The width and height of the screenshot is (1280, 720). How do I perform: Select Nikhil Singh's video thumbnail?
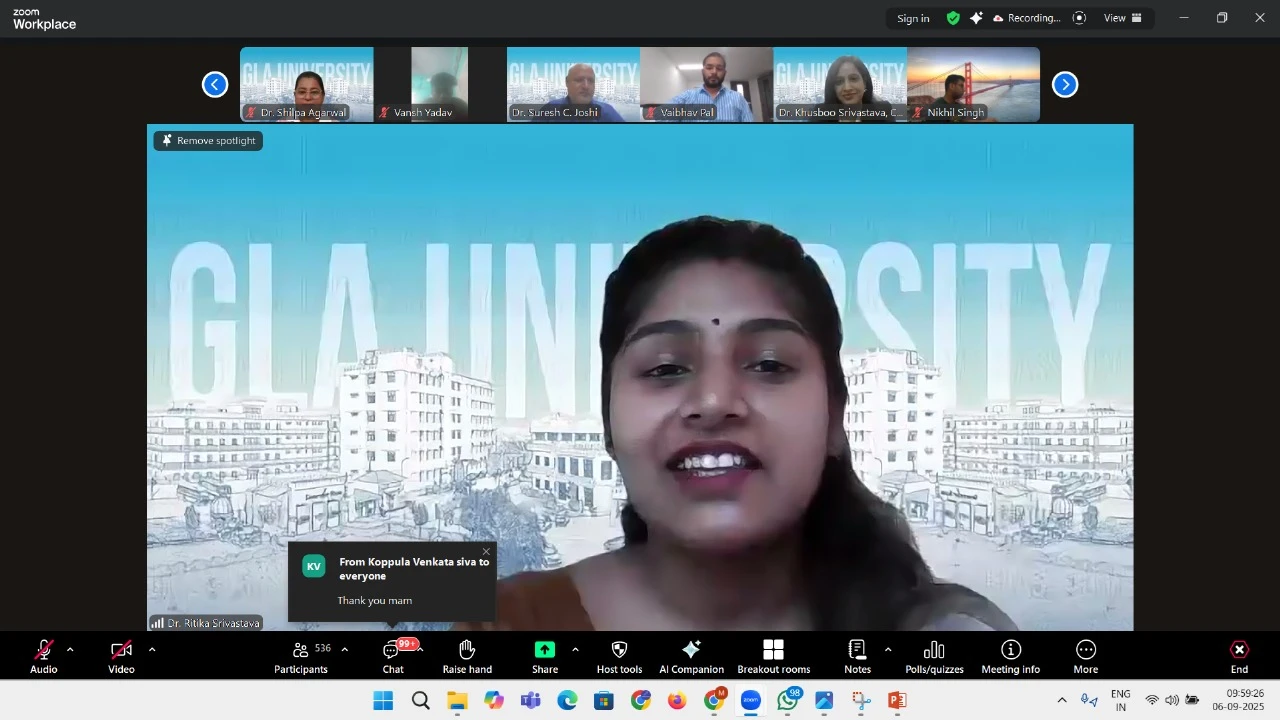pos(974,85)
